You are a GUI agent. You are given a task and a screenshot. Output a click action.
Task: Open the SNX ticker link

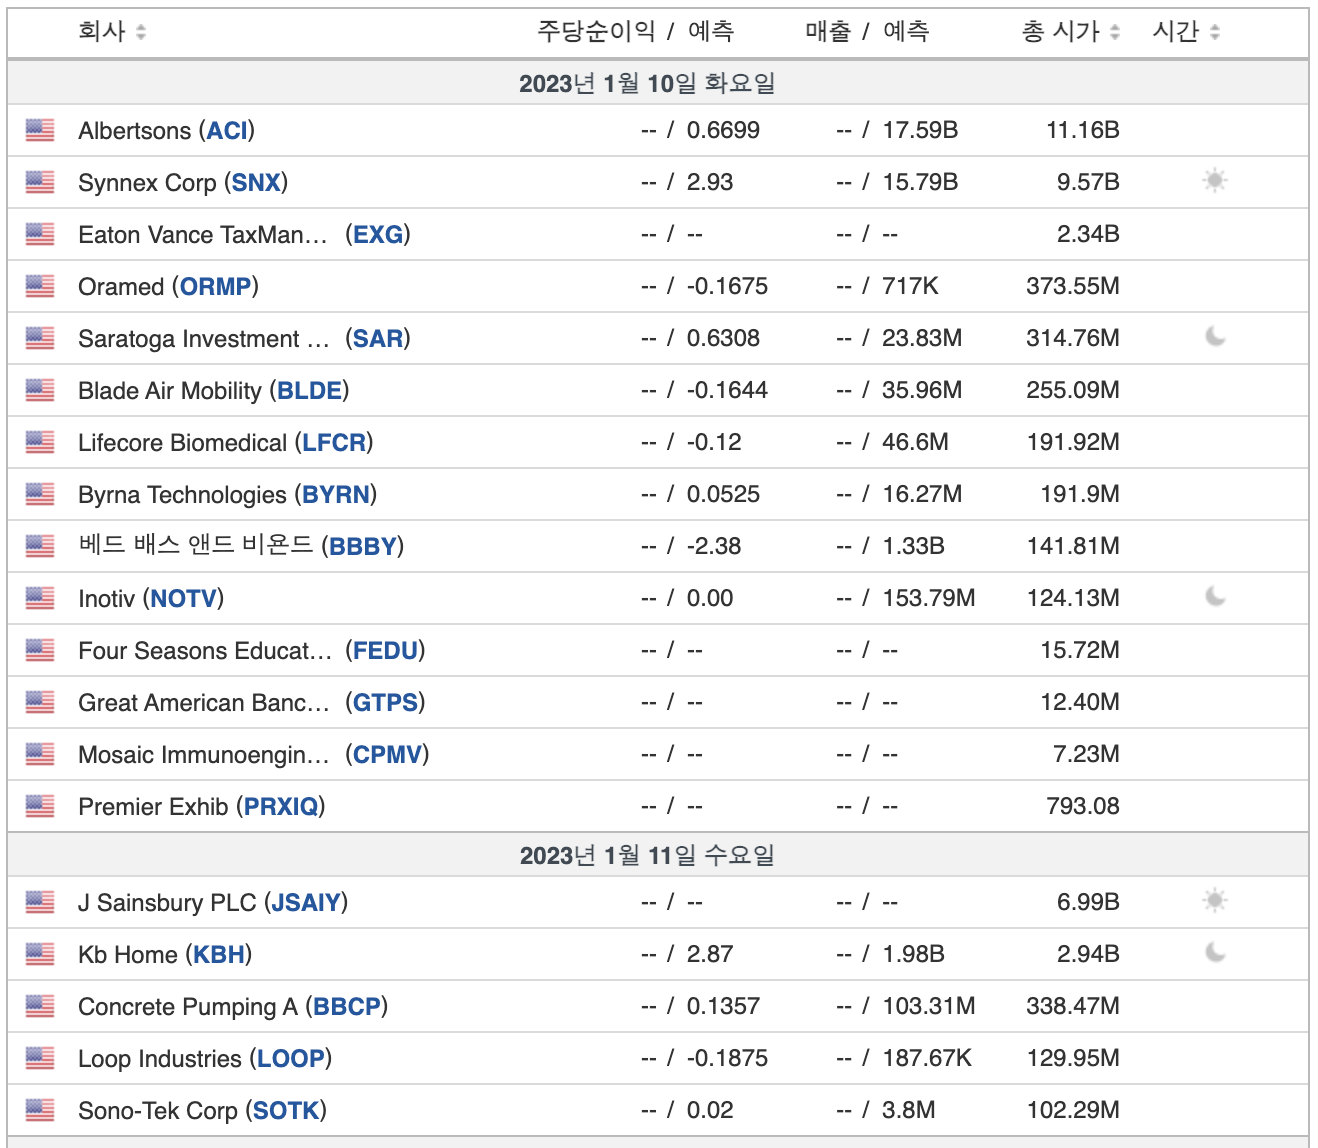(256, 183)
